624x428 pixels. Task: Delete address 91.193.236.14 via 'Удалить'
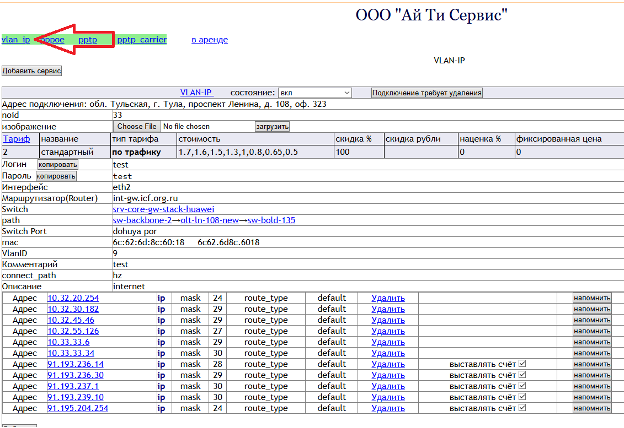pyautogui.click(x=388, y=364)
